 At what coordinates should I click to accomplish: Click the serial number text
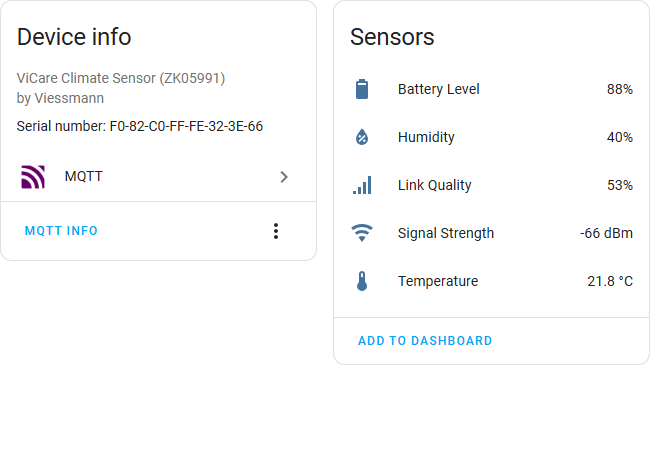point(140,126)
